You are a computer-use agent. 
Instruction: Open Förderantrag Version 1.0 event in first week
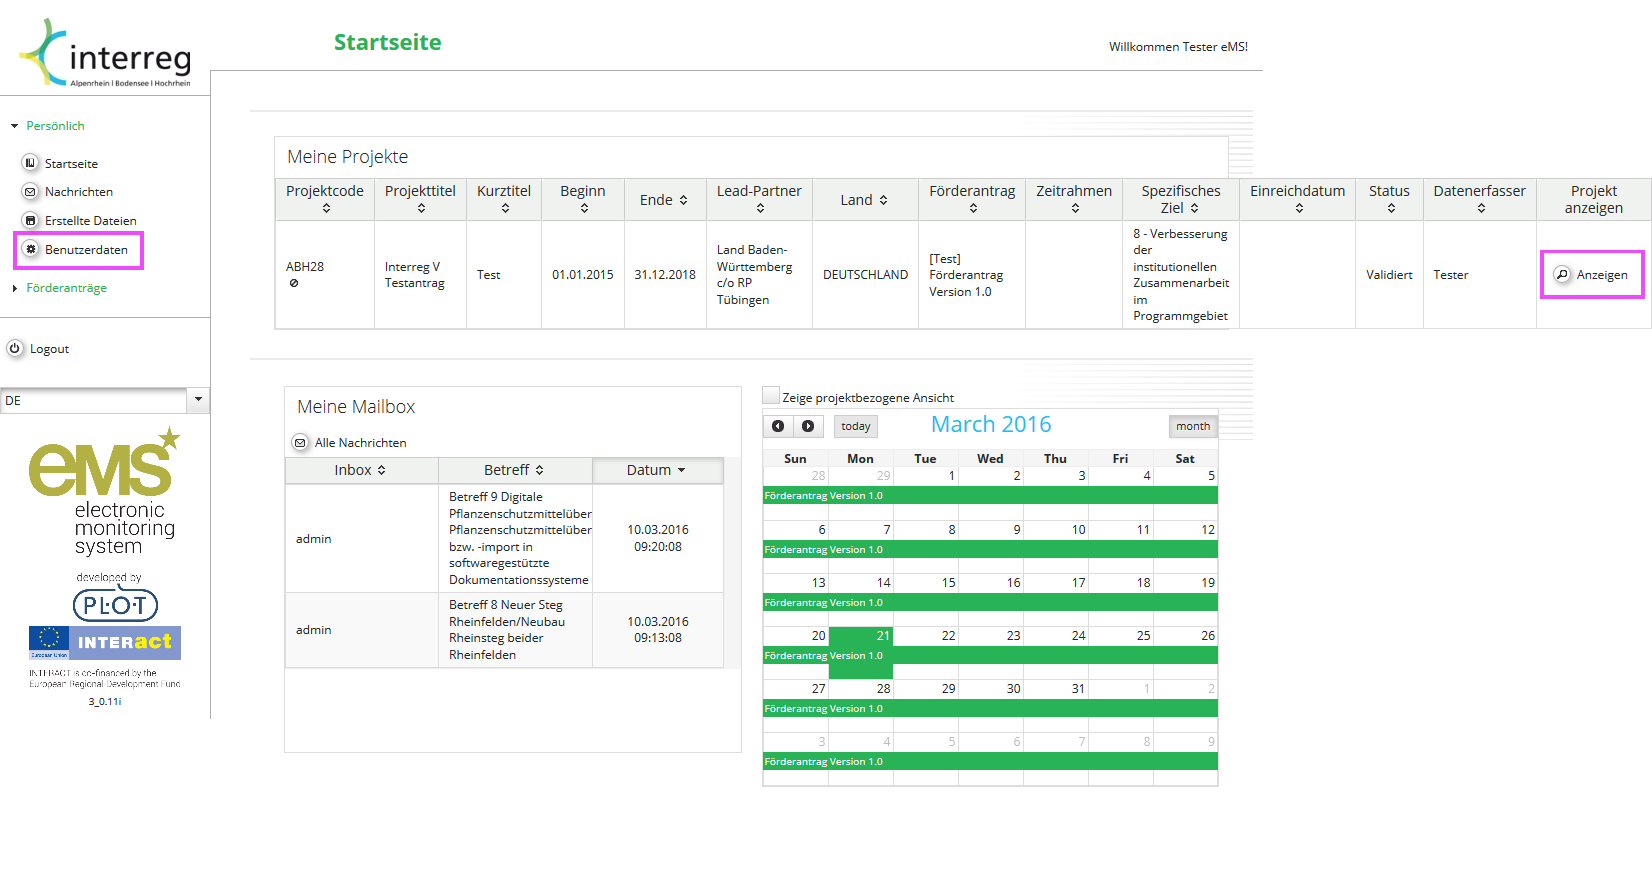coord(990,496)
